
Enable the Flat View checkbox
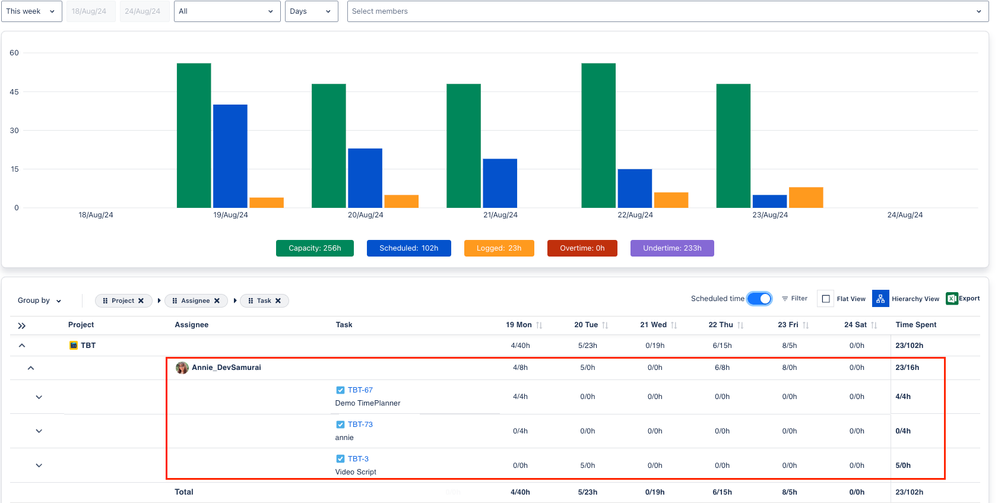[826, 299]
